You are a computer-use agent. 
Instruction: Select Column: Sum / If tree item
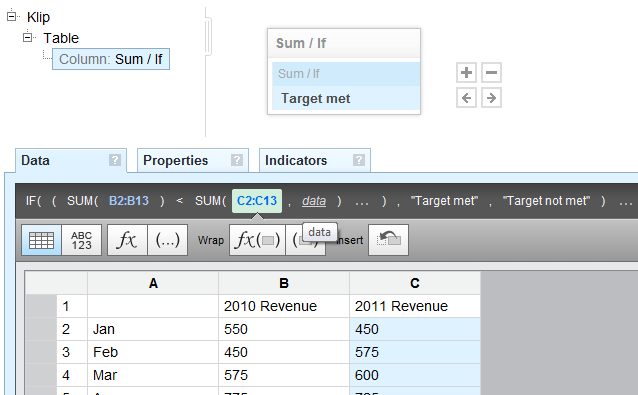pos(111,59)
